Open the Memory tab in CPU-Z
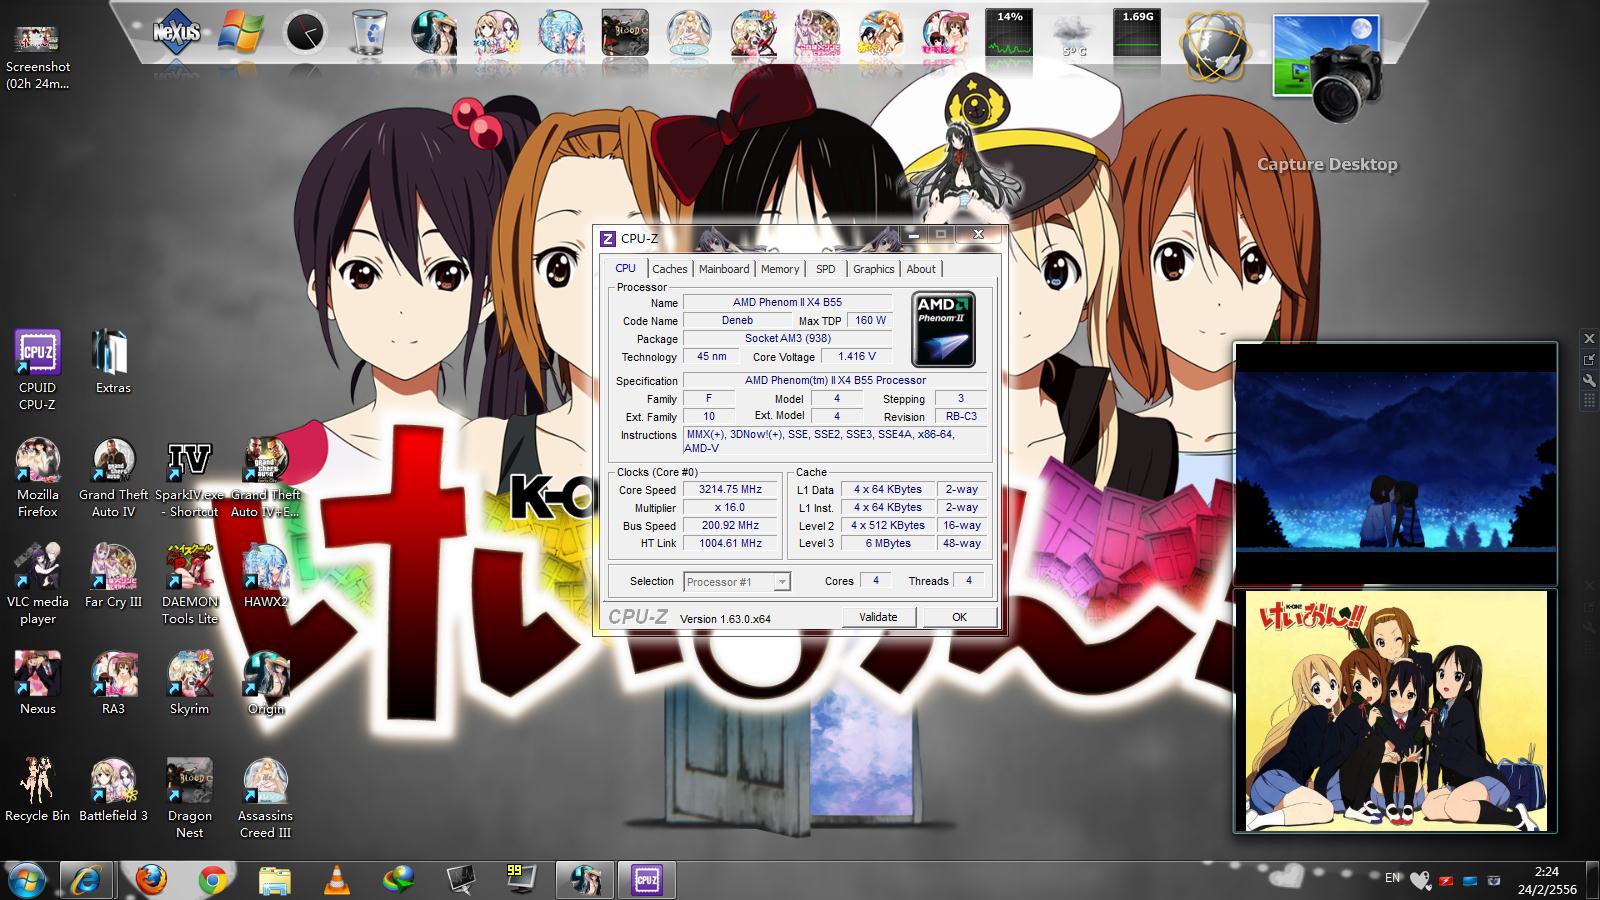The height and width of the screenshot is (900, 1600). 780,269
